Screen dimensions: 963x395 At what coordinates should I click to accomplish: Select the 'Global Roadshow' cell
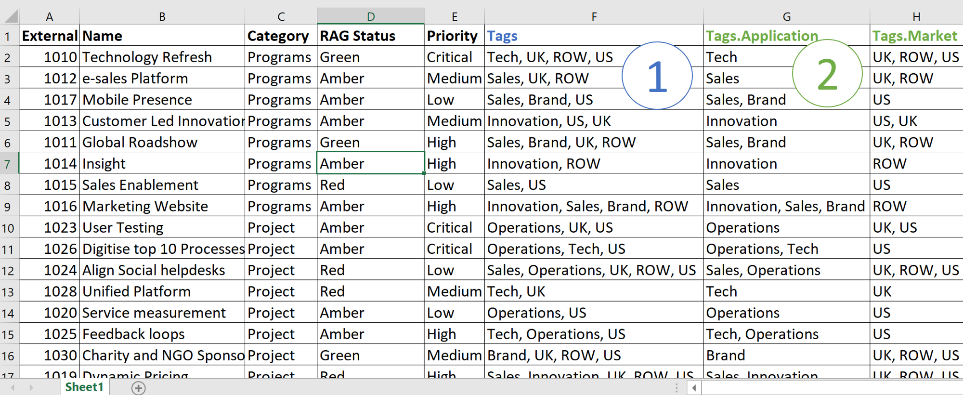162,143
